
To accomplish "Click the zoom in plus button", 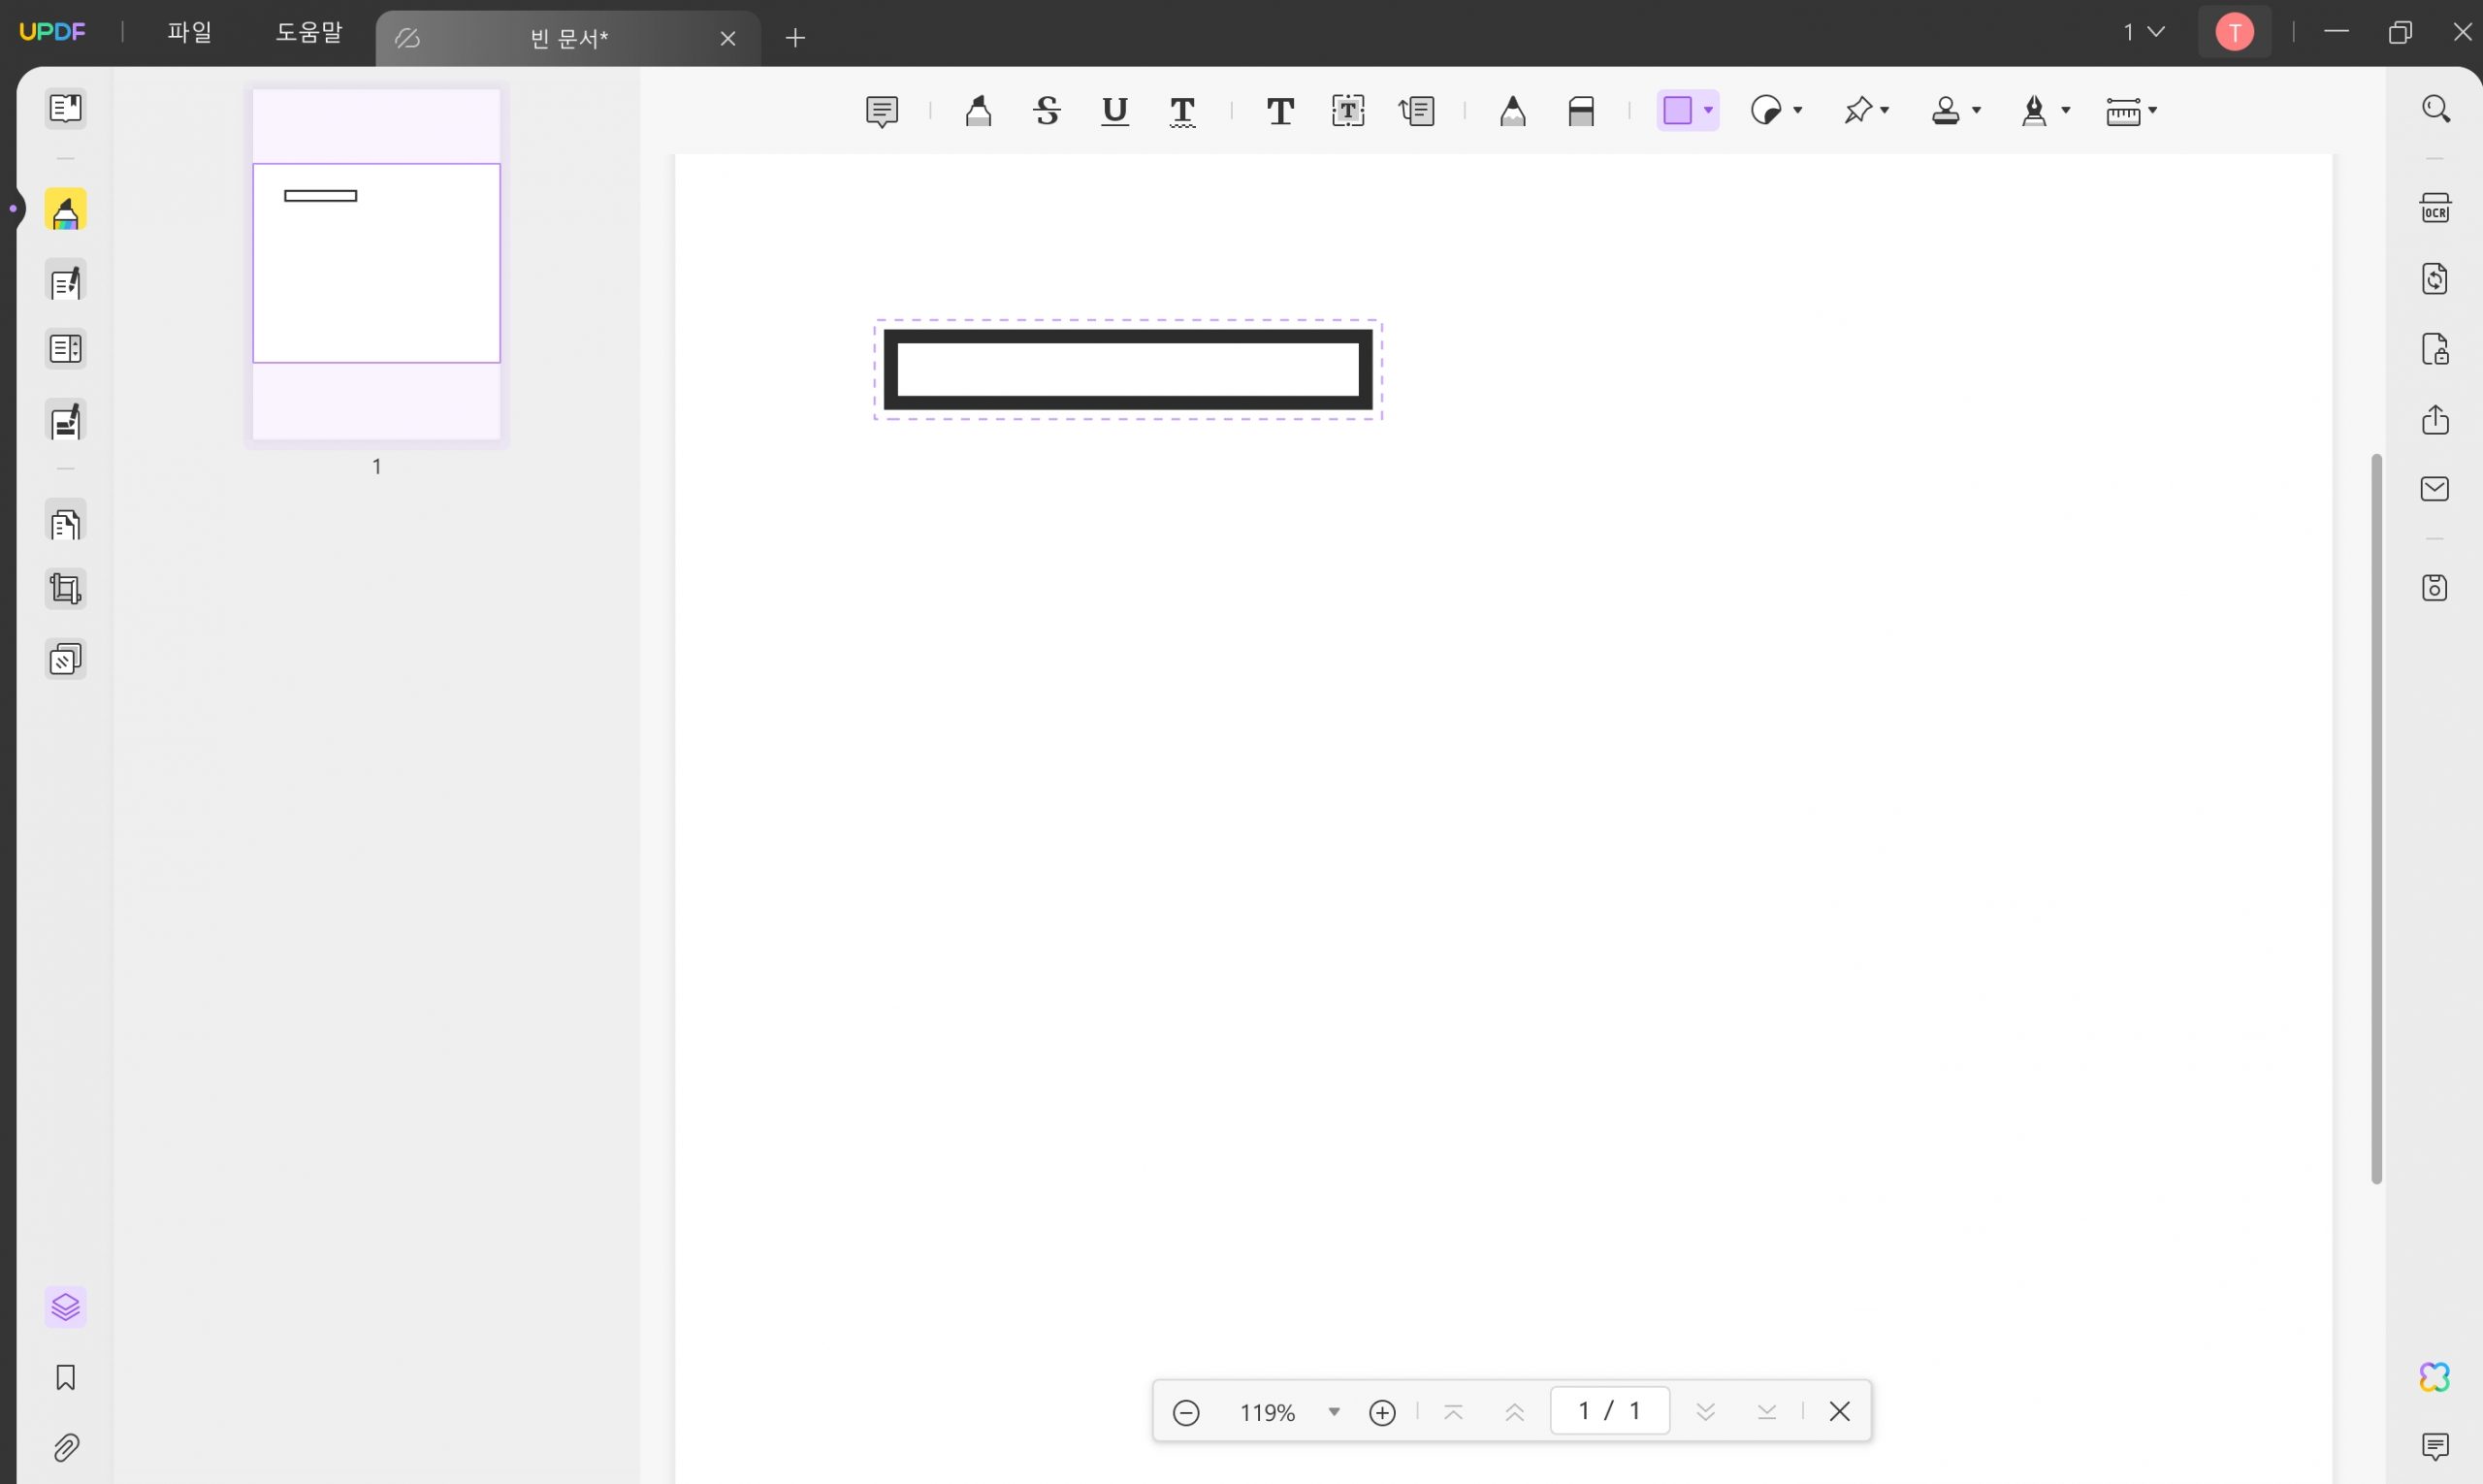I will (x=1382, y=1412).
